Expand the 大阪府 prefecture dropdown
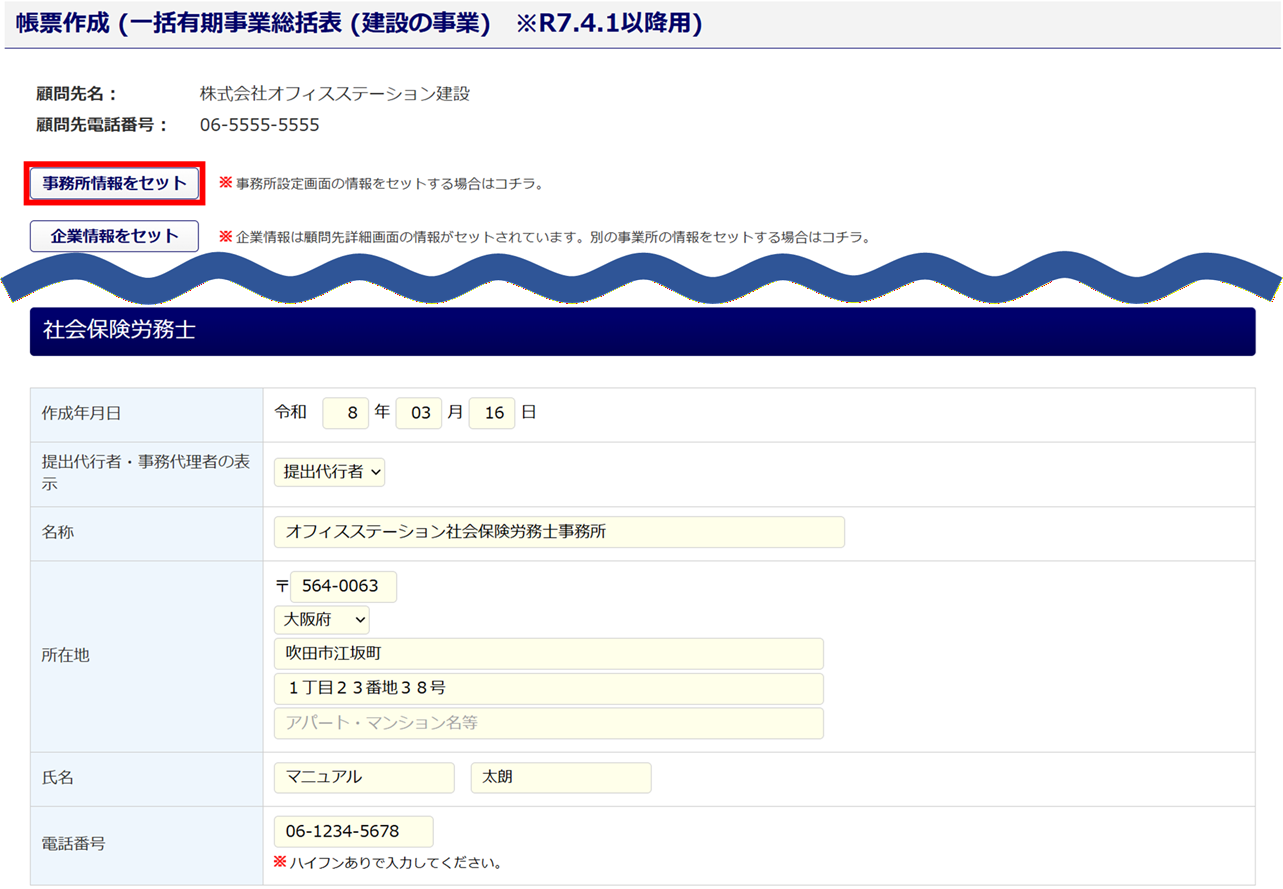Viewport: 1283px width, 889px height. (x=321, y=620)
